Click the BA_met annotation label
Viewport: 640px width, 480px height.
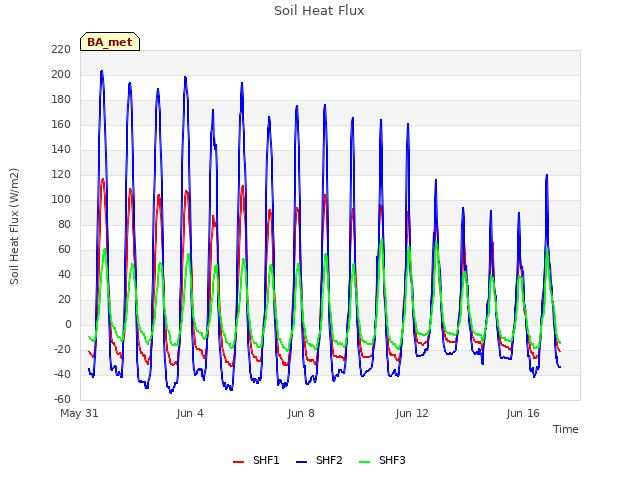point(110,42)
